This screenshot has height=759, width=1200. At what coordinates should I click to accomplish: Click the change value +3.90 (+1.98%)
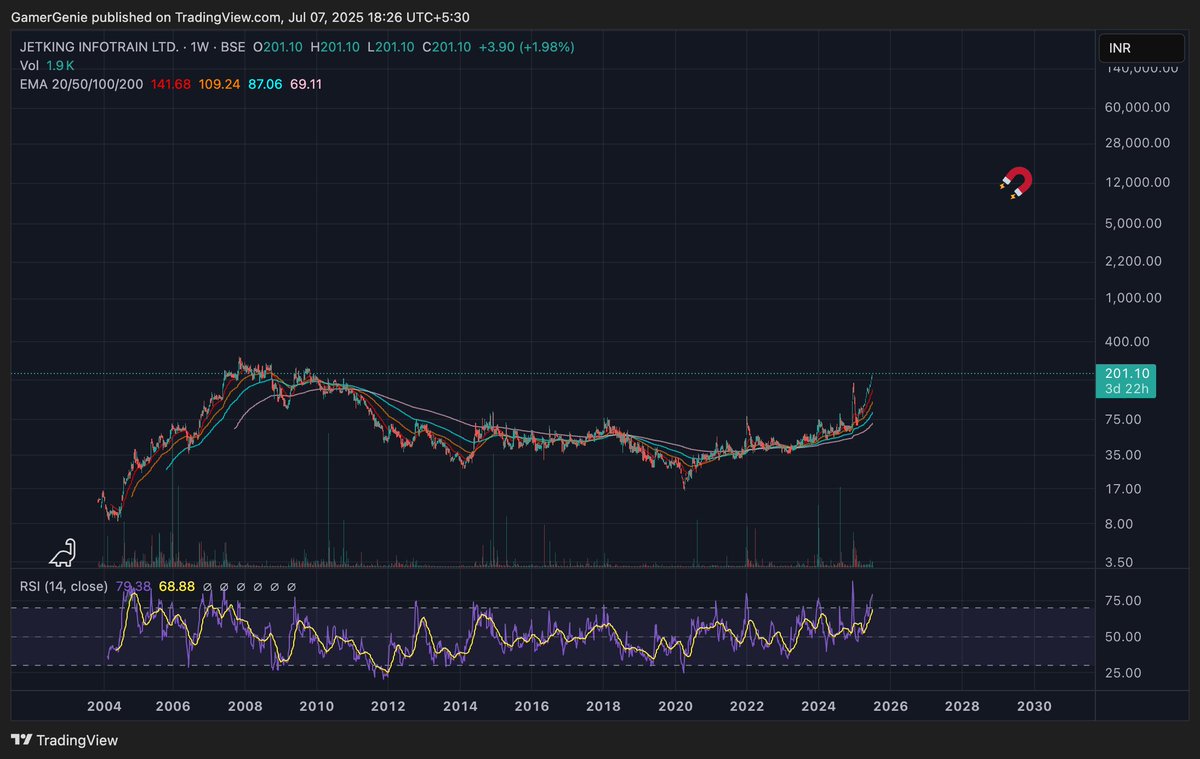click(527, 47)
